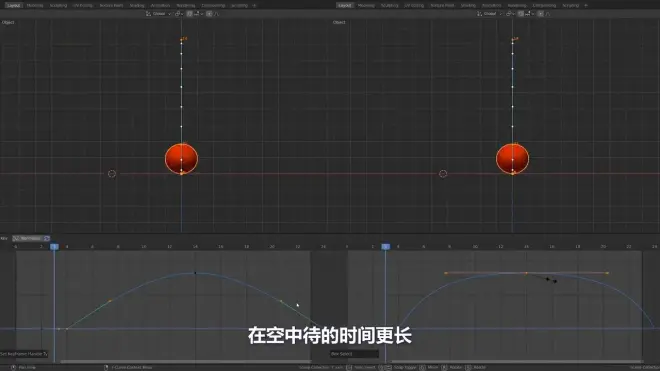Open proportional falloff menu in left viewport
The height and width of the screenshot is (371, 660).
coord(216,14)
